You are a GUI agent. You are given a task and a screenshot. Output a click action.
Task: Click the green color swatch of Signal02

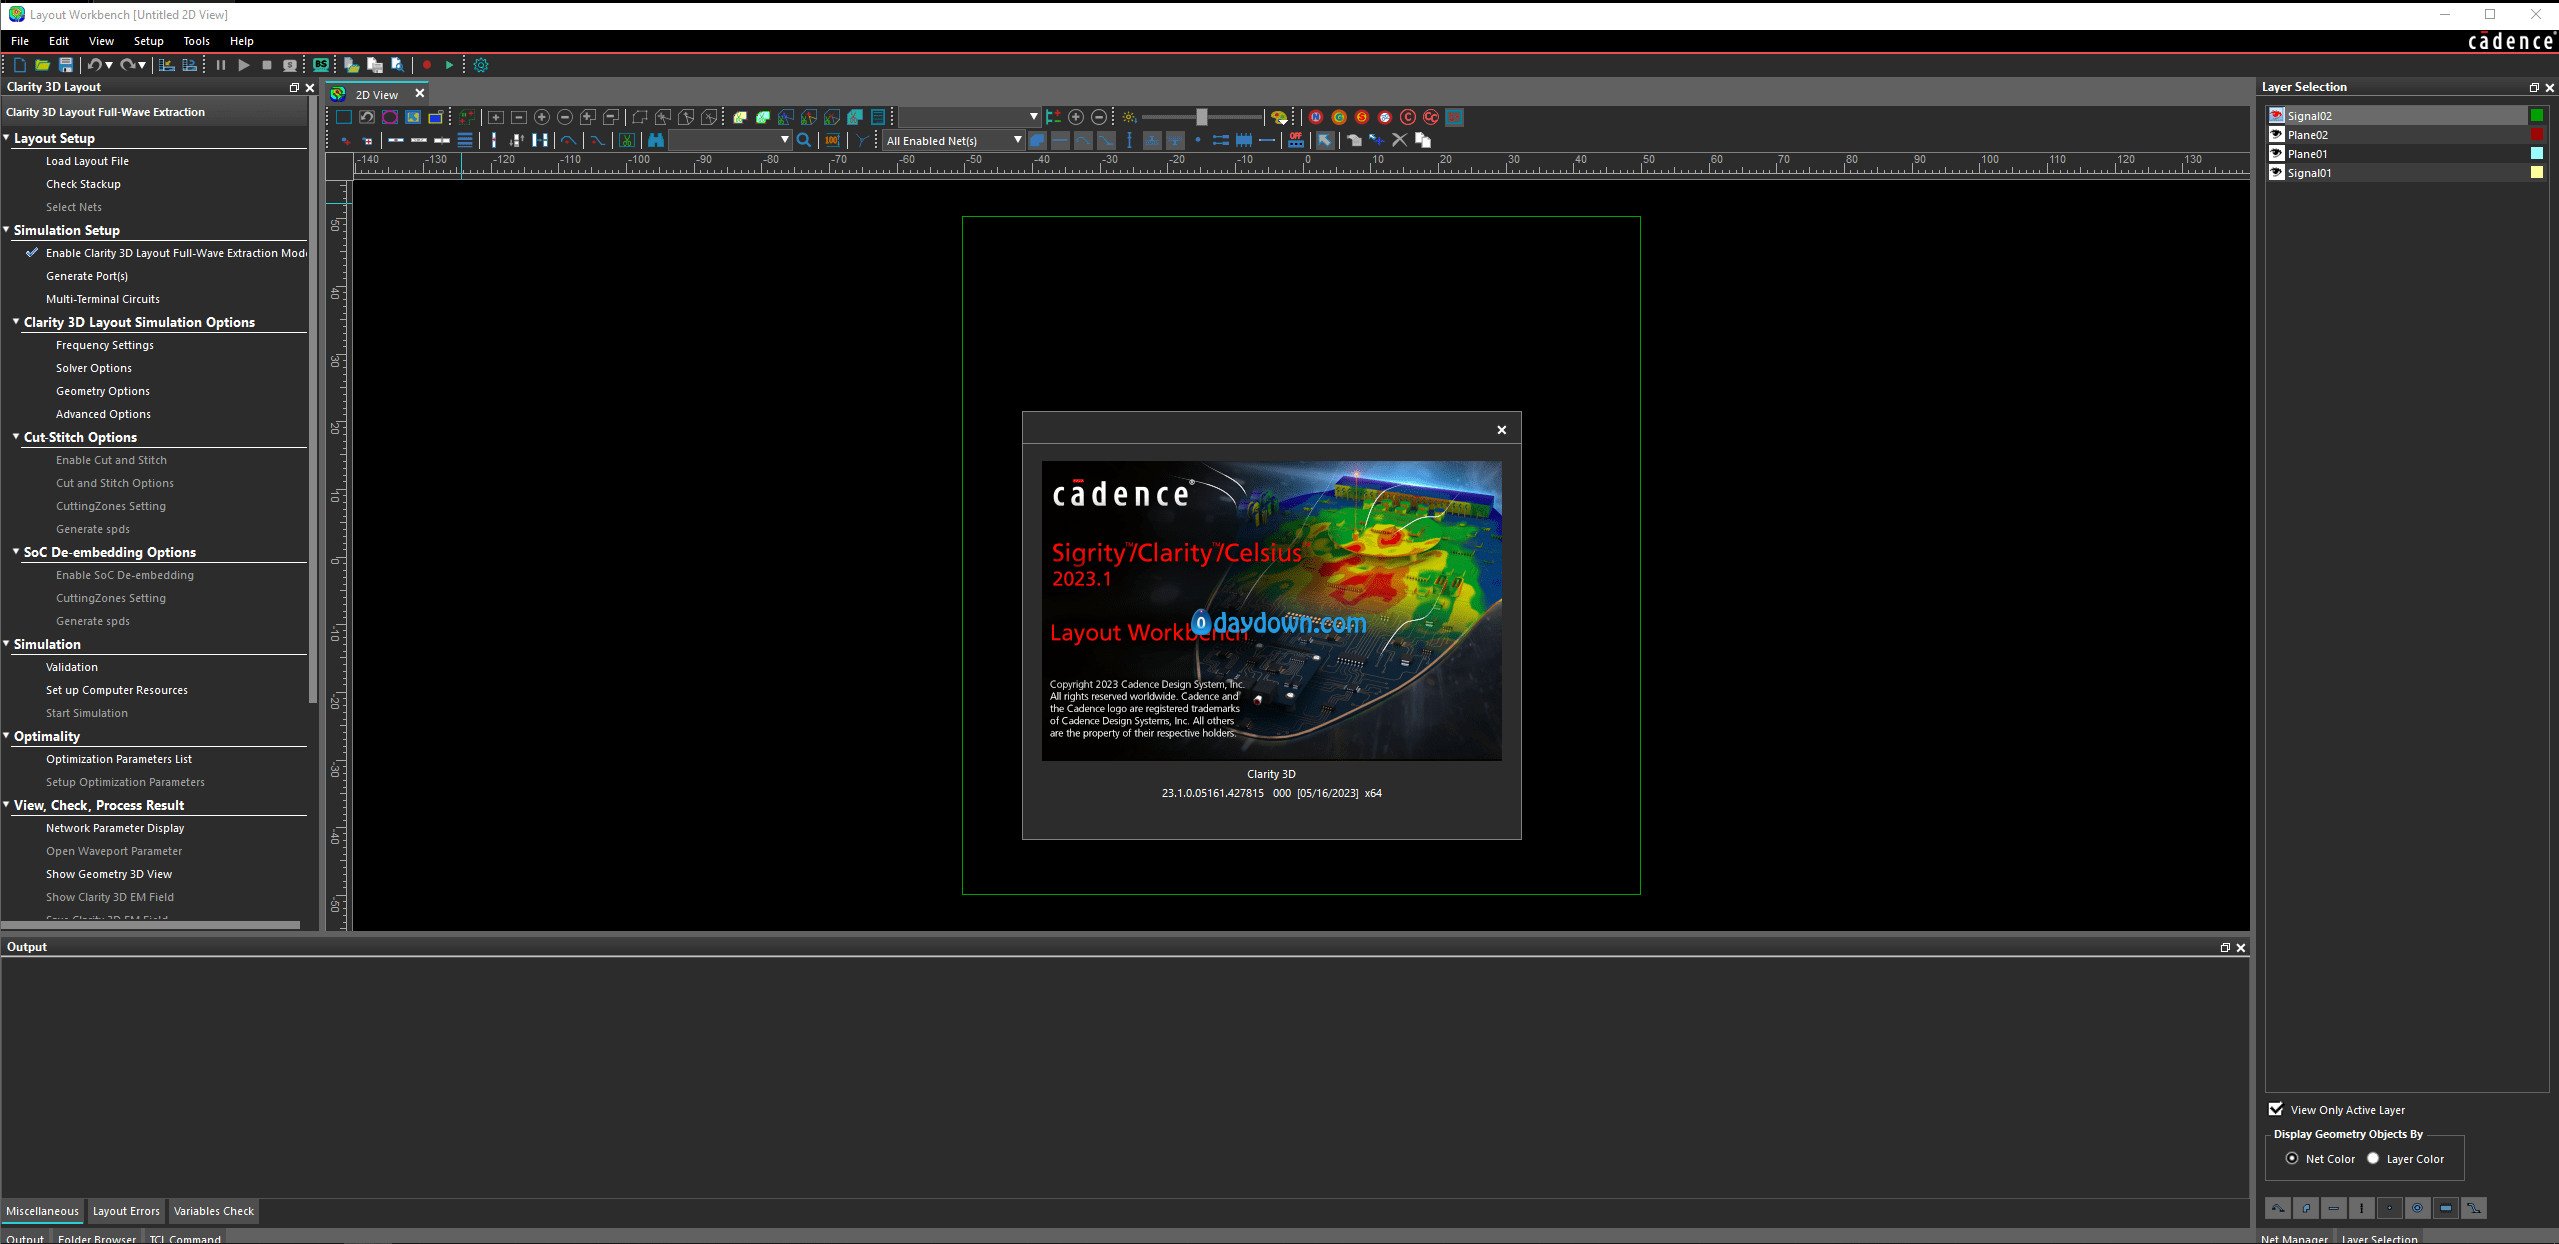(2536, 115)
